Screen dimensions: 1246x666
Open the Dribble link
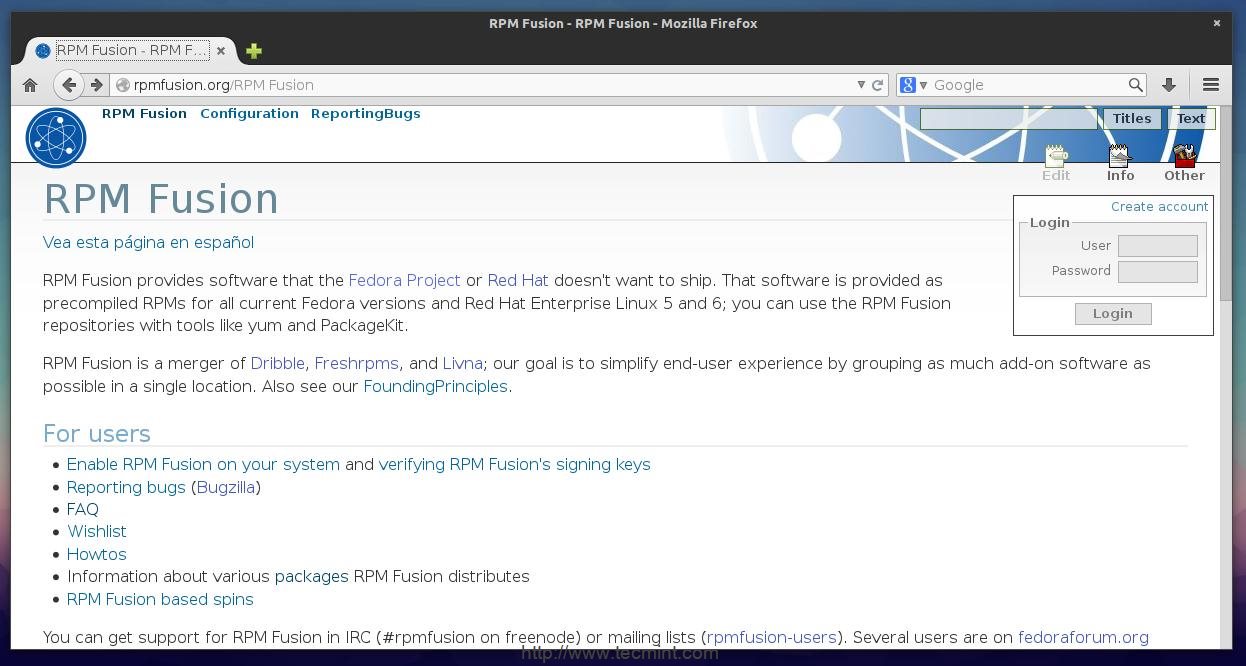278,363
